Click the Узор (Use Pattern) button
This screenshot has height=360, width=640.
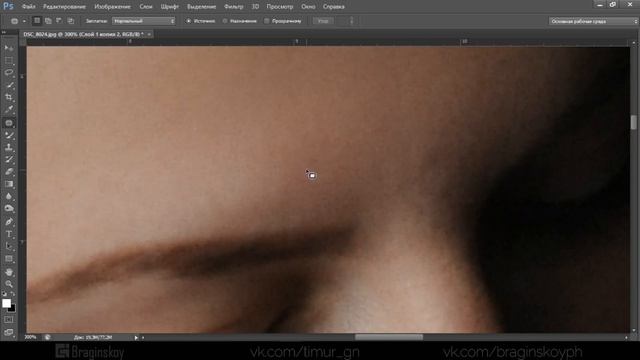(323, 21)
